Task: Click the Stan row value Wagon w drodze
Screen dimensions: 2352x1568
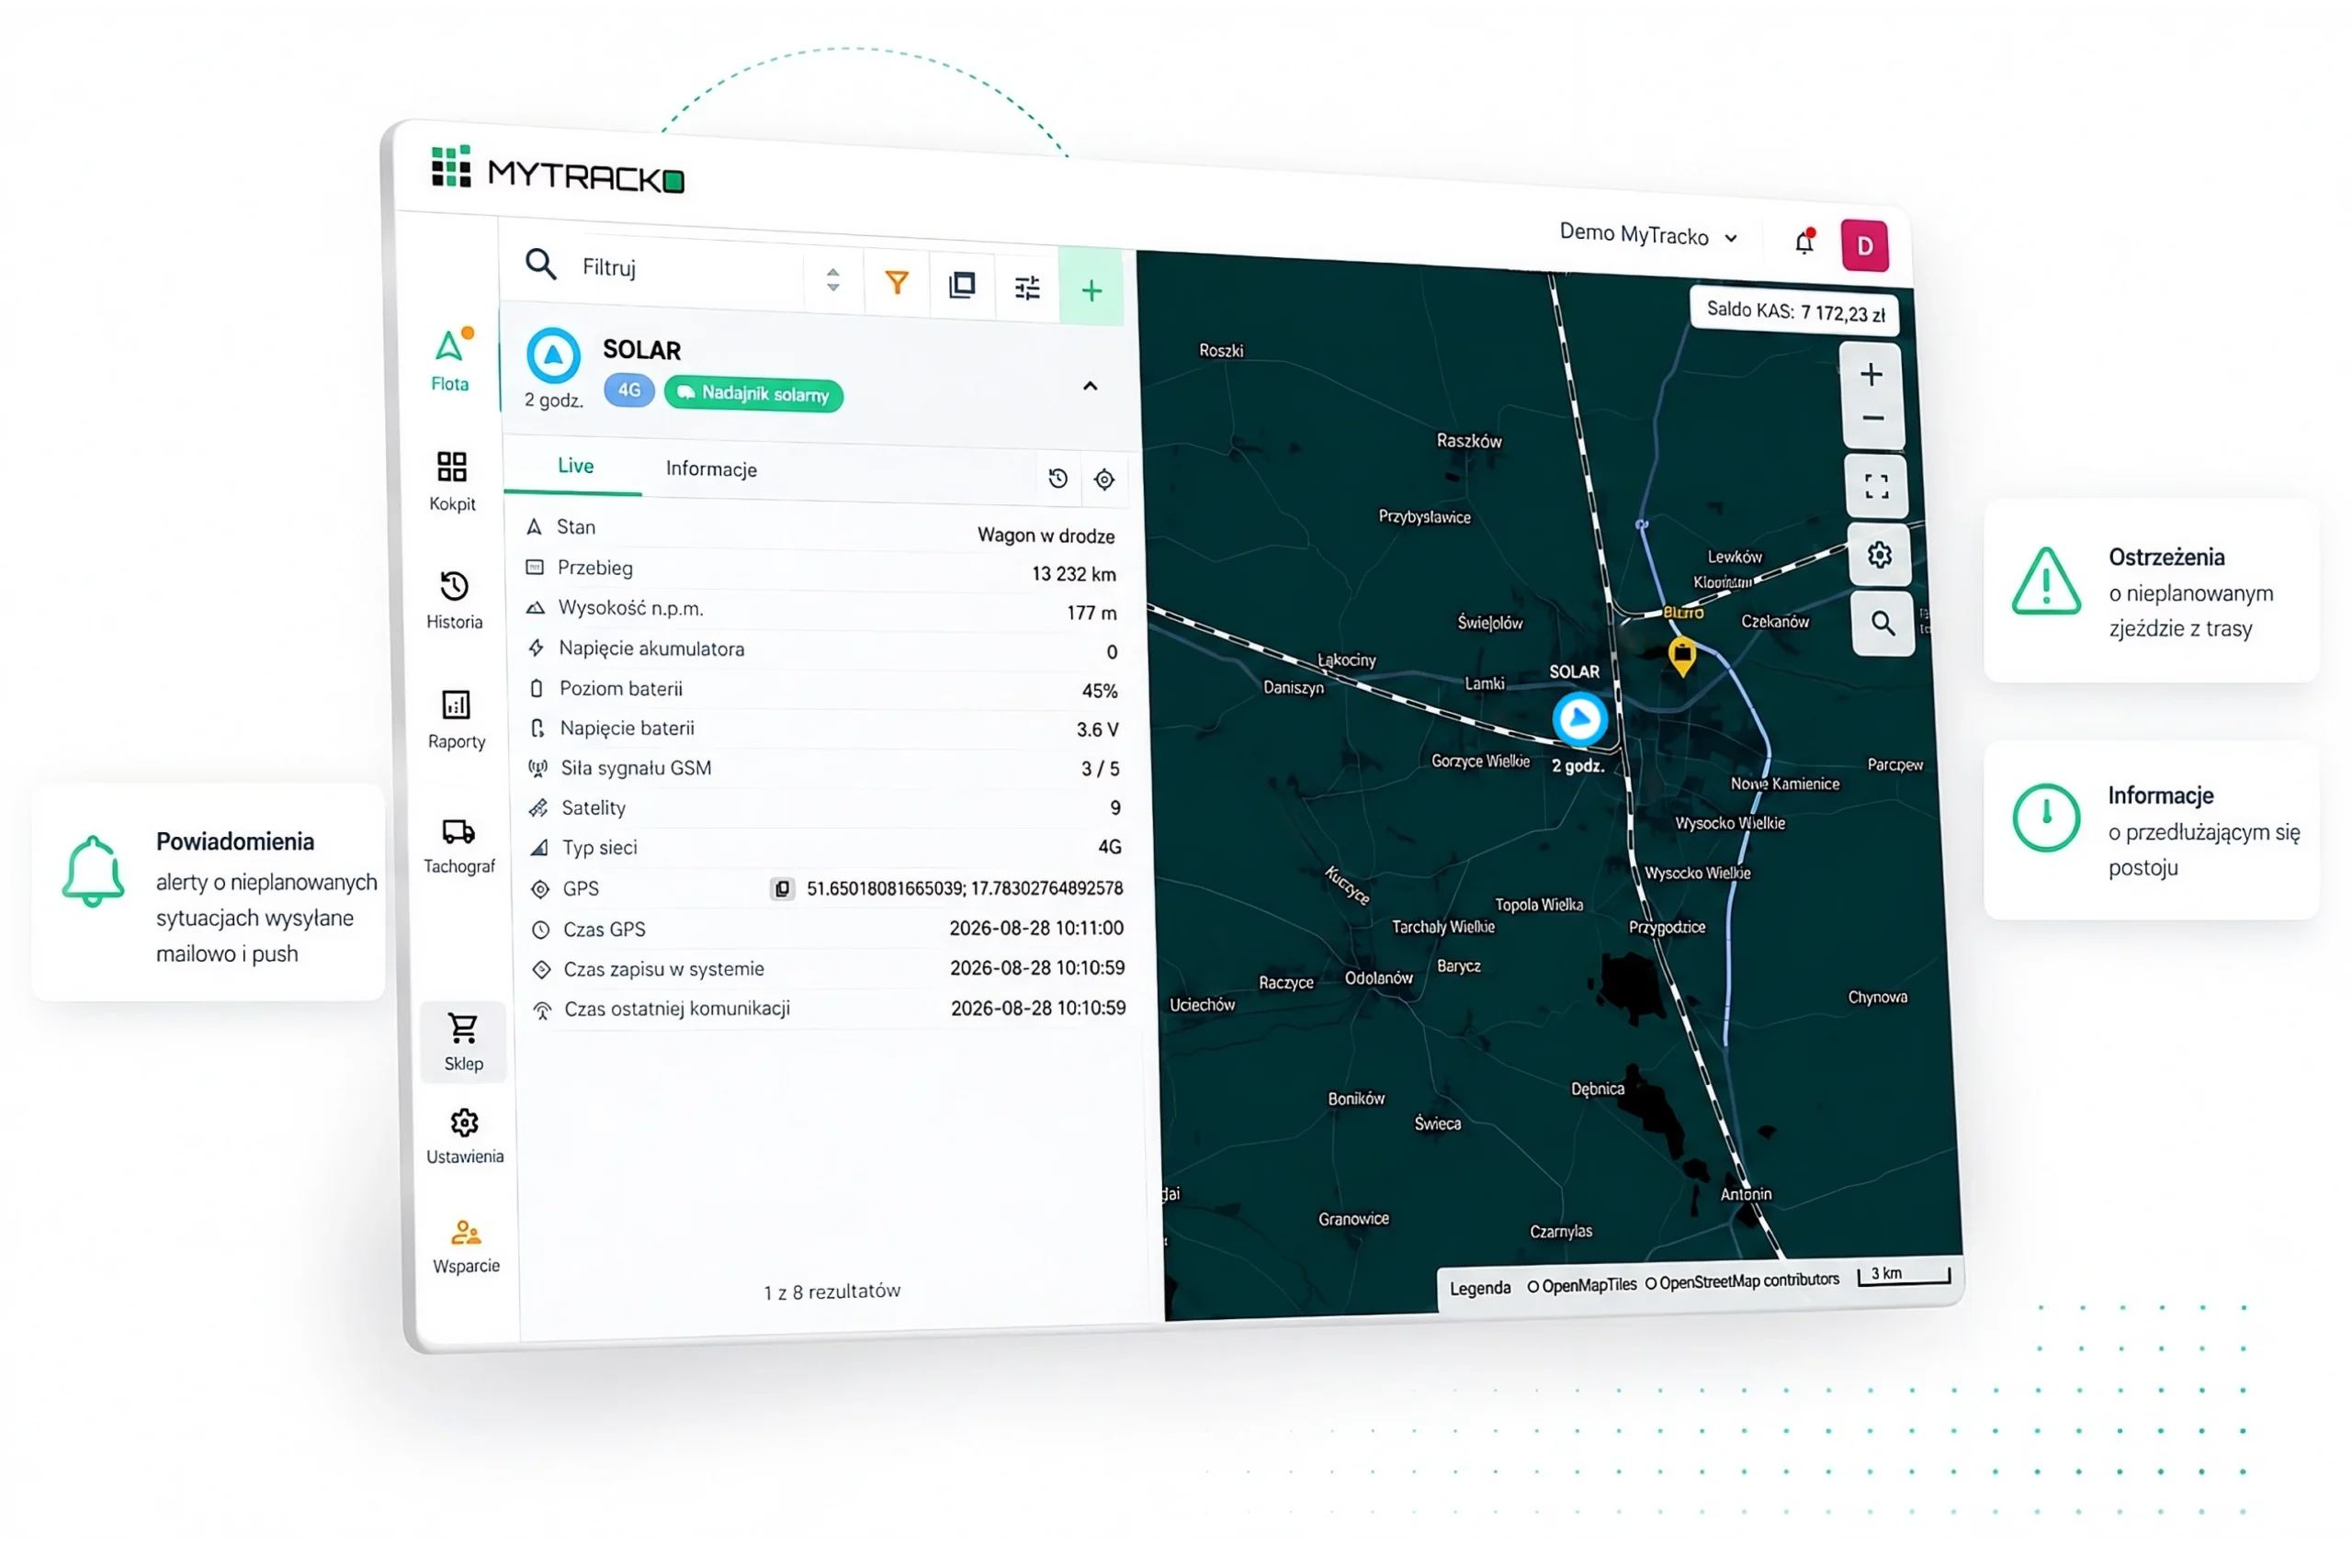Action: point(1046,535)
